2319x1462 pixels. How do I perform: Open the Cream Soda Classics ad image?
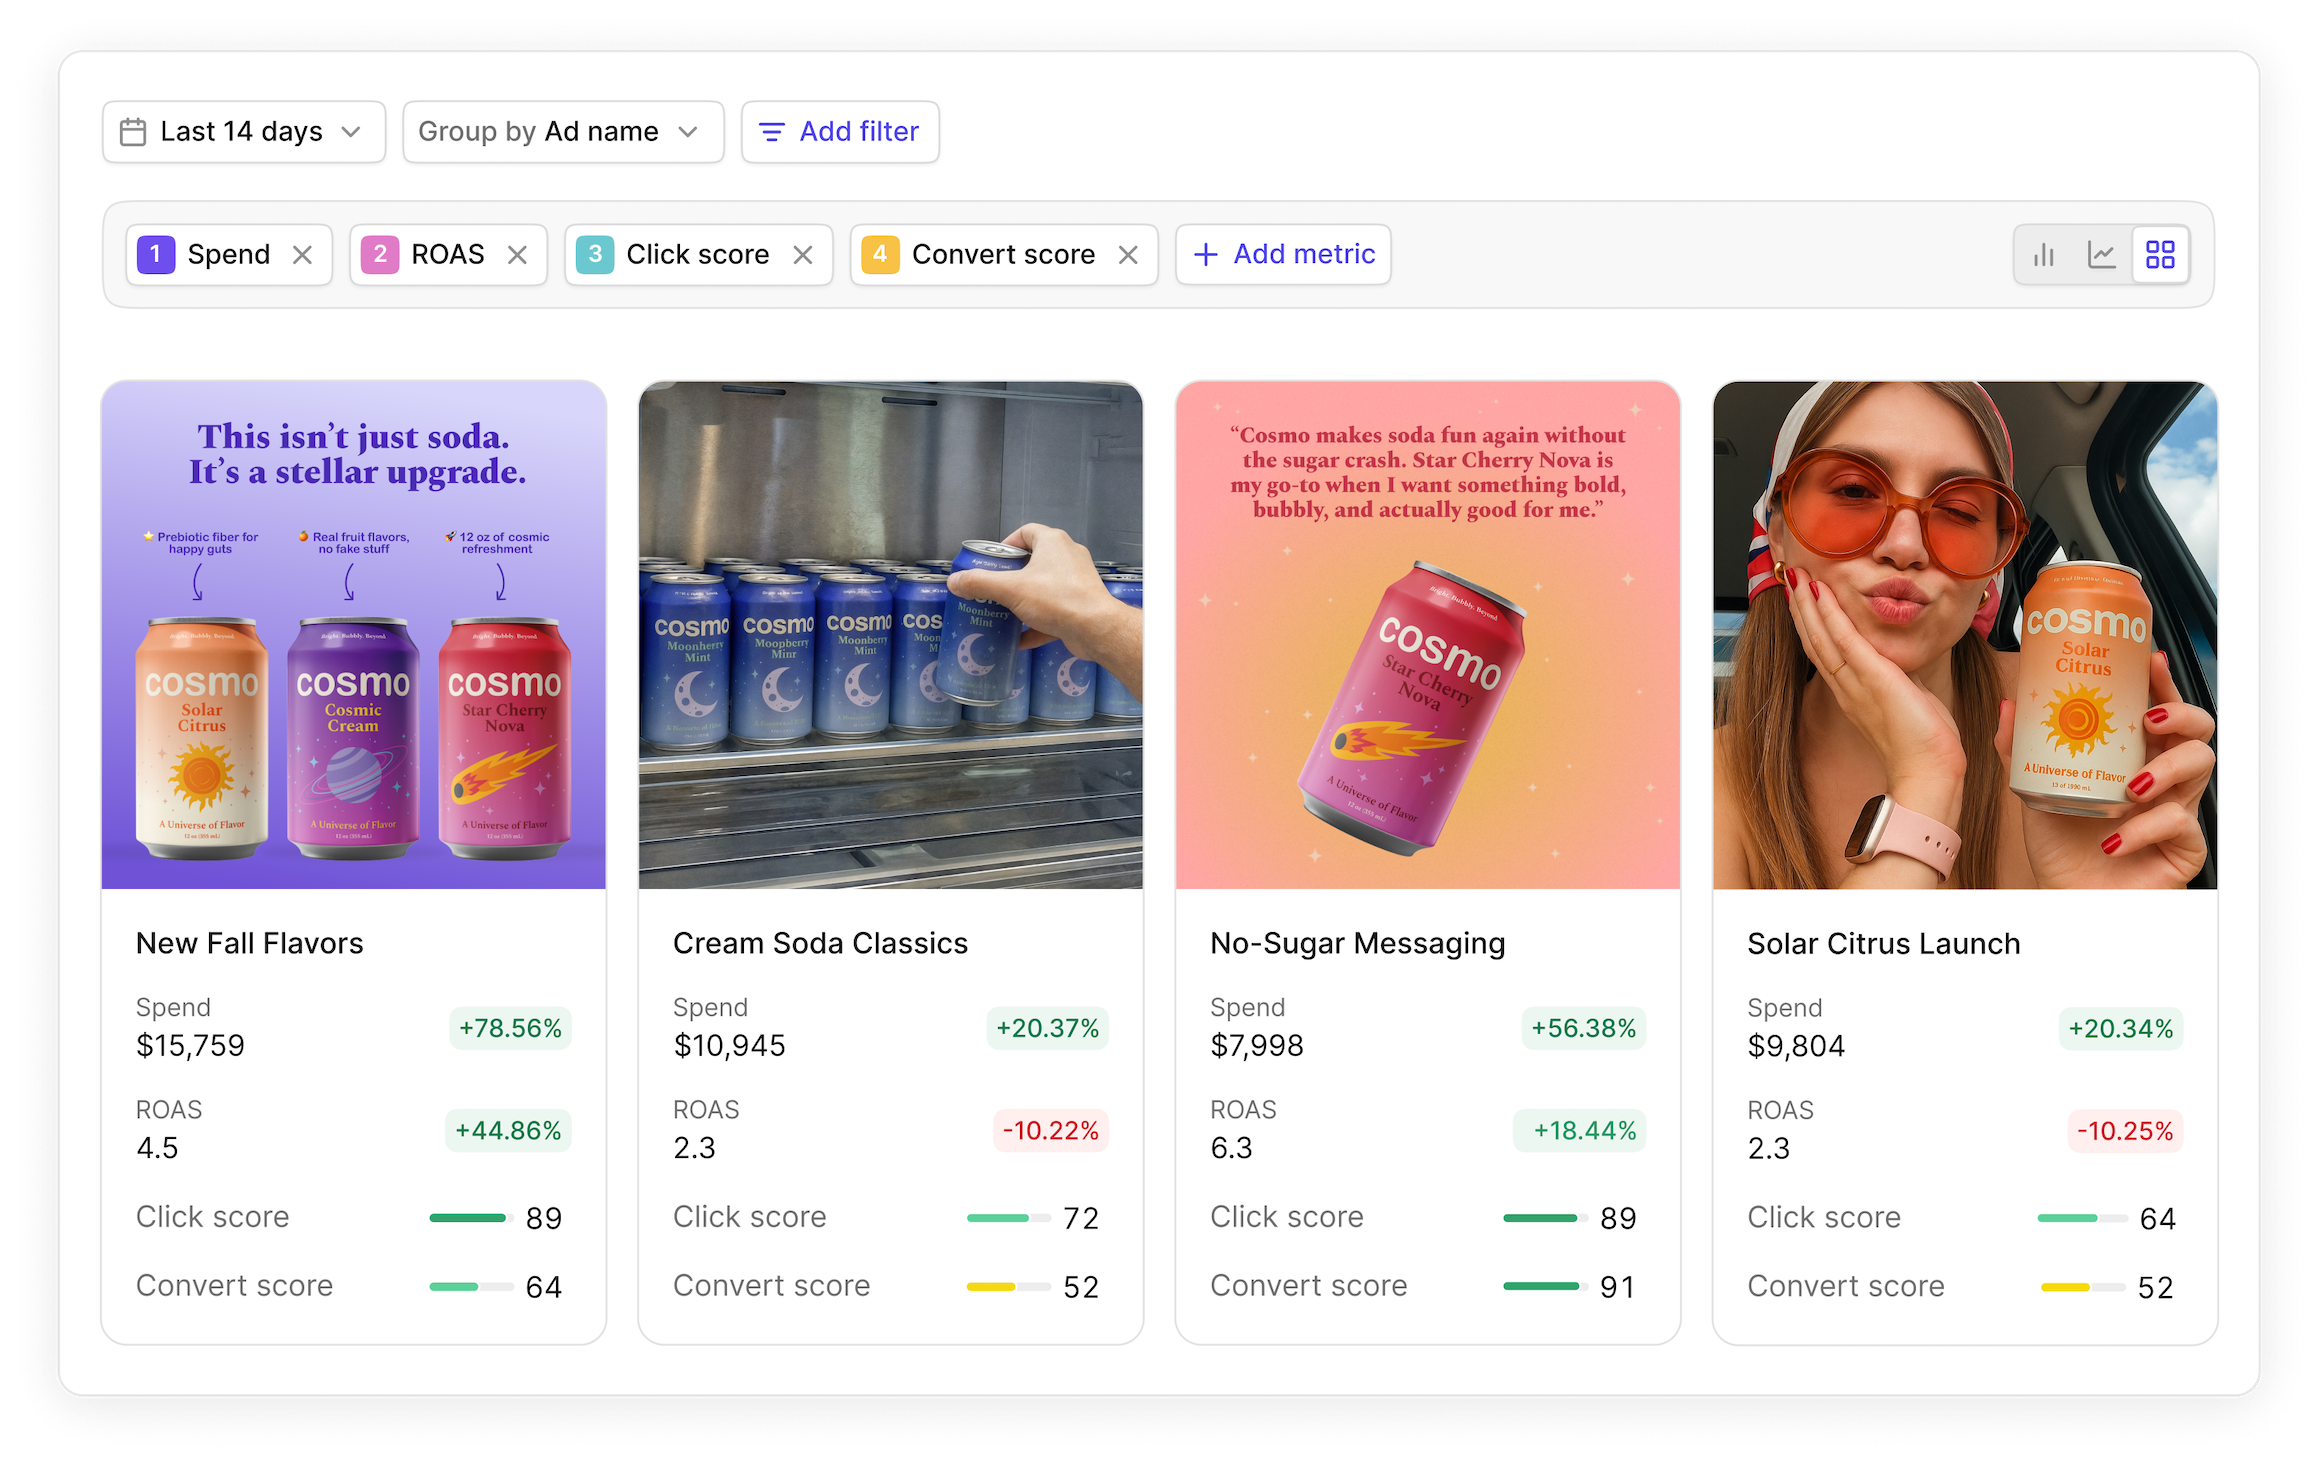pos(890,634)
